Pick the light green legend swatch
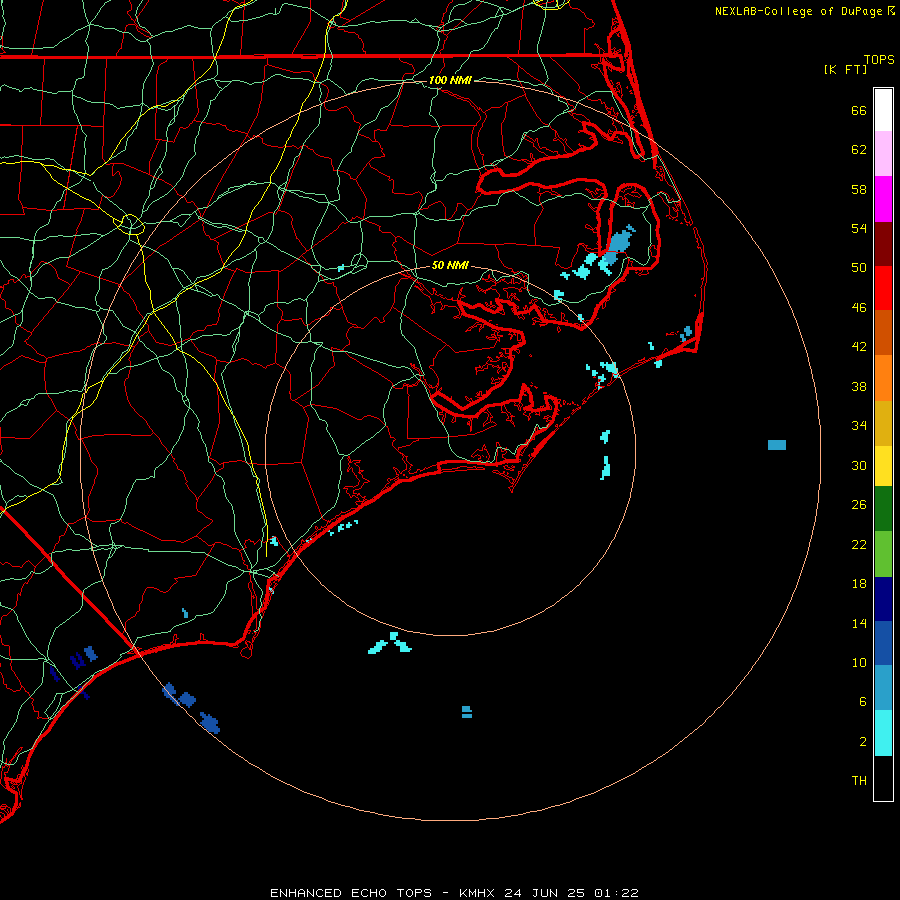Screen dimensions: 900x900 [x=883, y=554]
